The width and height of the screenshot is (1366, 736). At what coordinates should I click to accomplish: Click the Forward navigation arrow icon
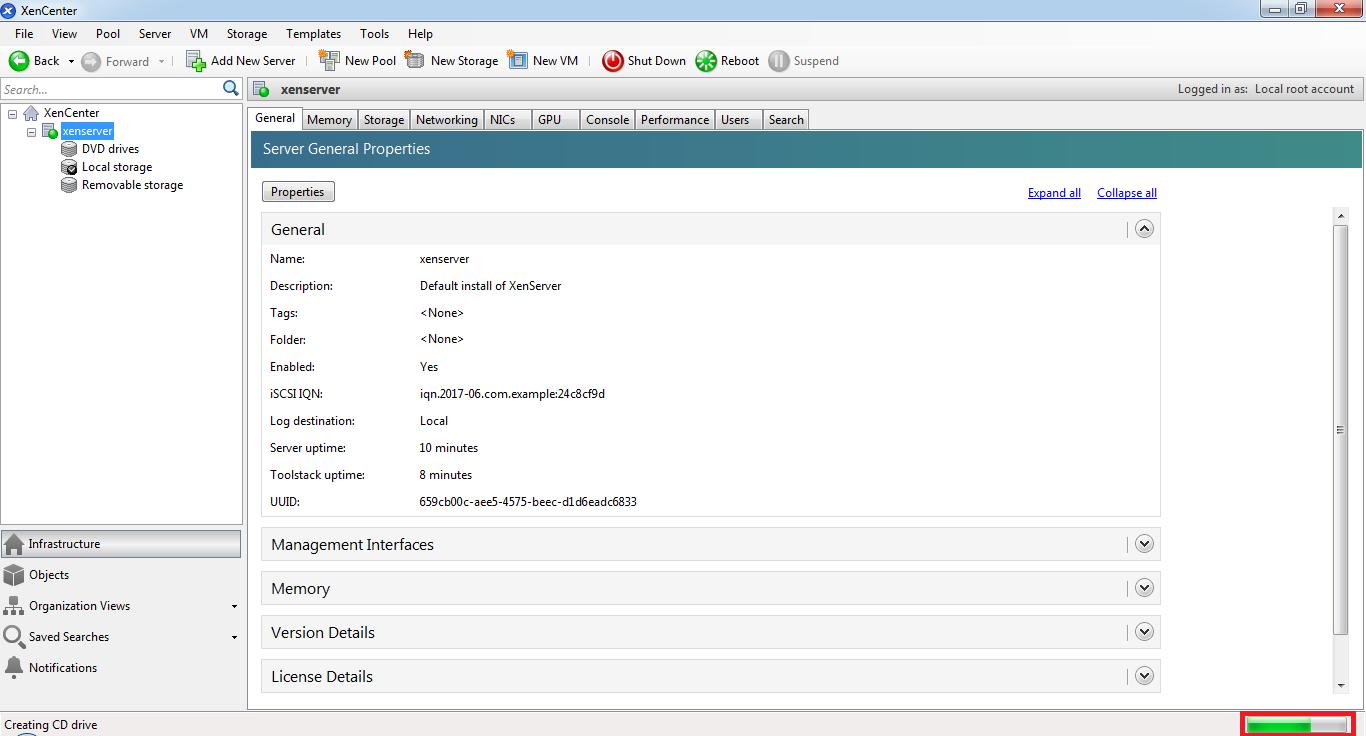[x=91, y=61]
